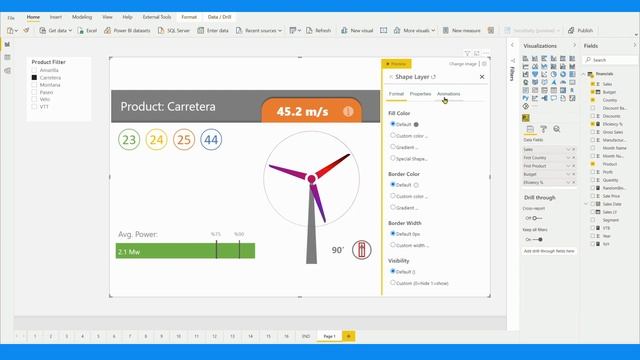Click the red remote icon beside 90°
This screenshot has width=640, height=360.
pyautogui.click(x=362, y=250)
